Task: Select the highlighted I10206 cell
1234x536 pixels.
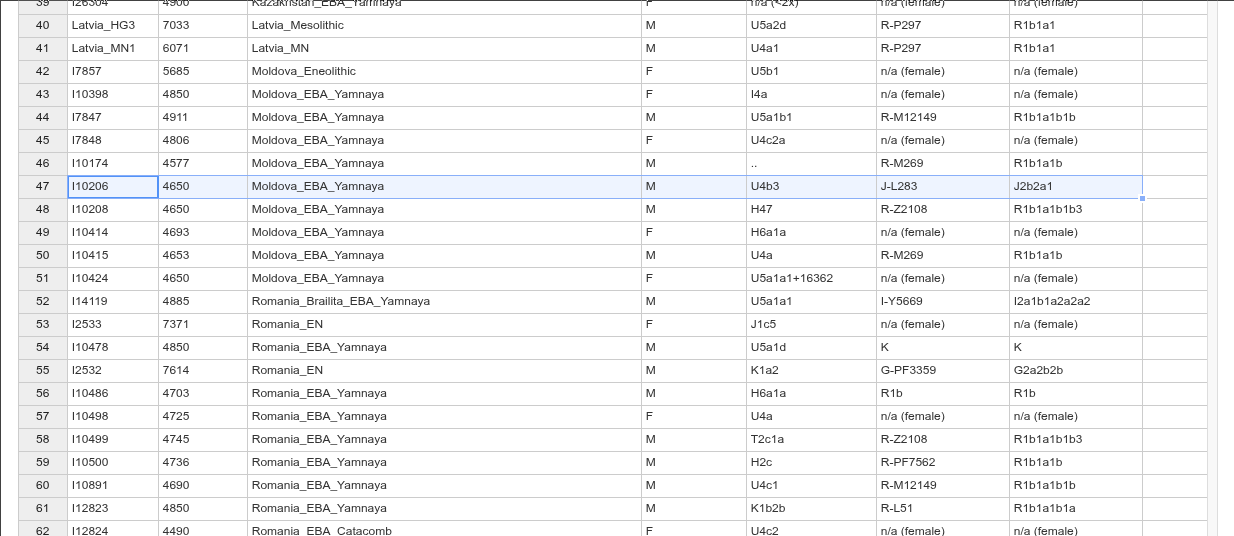Action: coord(113,186)
